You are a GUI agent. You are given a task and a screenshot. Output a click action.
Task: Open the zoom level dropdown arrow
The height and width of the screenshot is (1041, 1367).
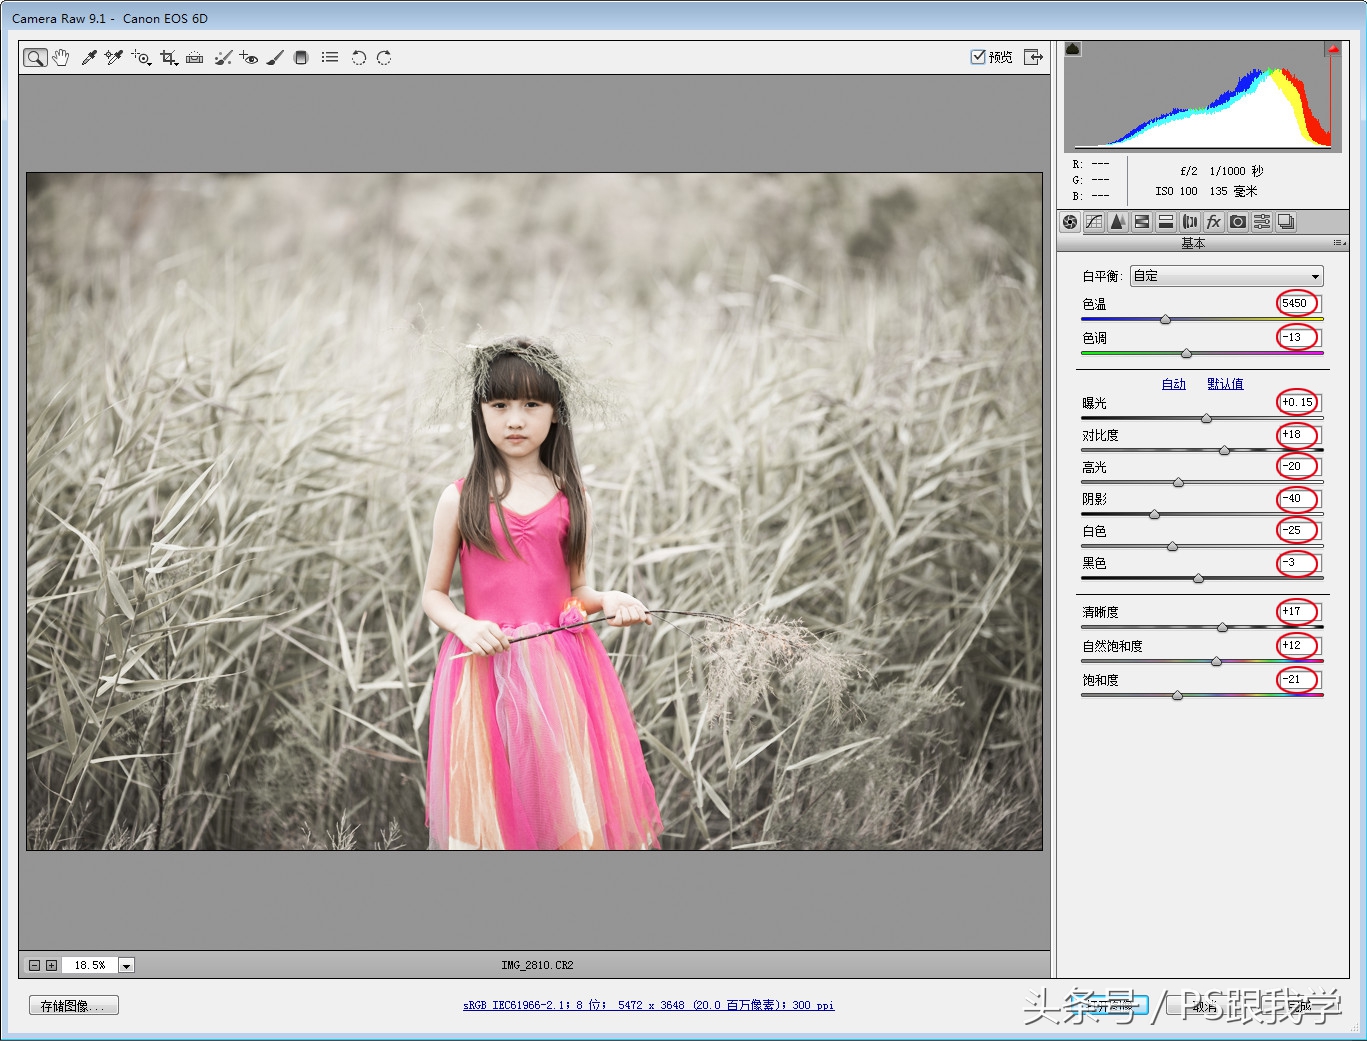coord(126,966)
